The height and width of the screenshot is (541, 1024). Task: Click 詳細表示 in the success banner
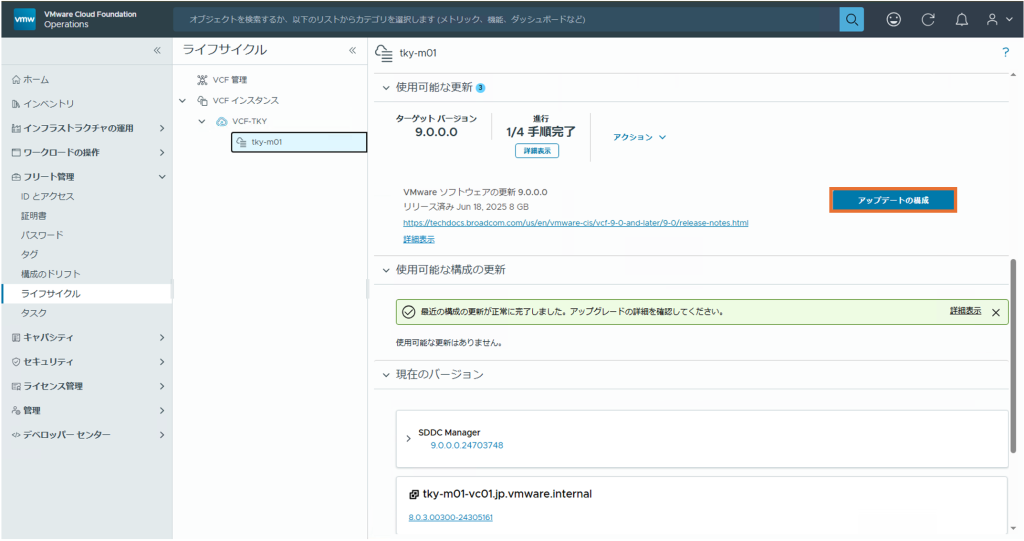(x=965, y=312)
